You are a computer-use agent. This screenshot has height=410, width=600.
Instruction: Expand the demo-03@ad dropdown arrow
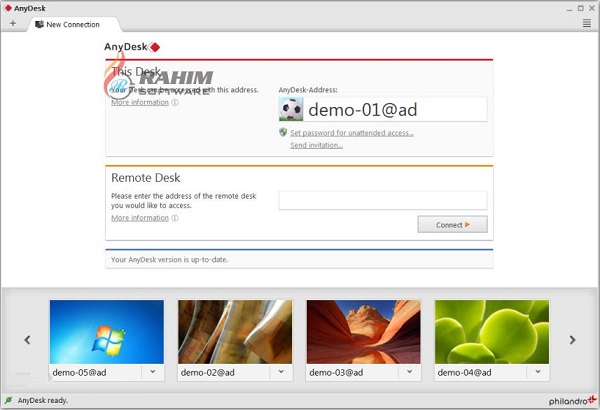(x=409, y=372)
